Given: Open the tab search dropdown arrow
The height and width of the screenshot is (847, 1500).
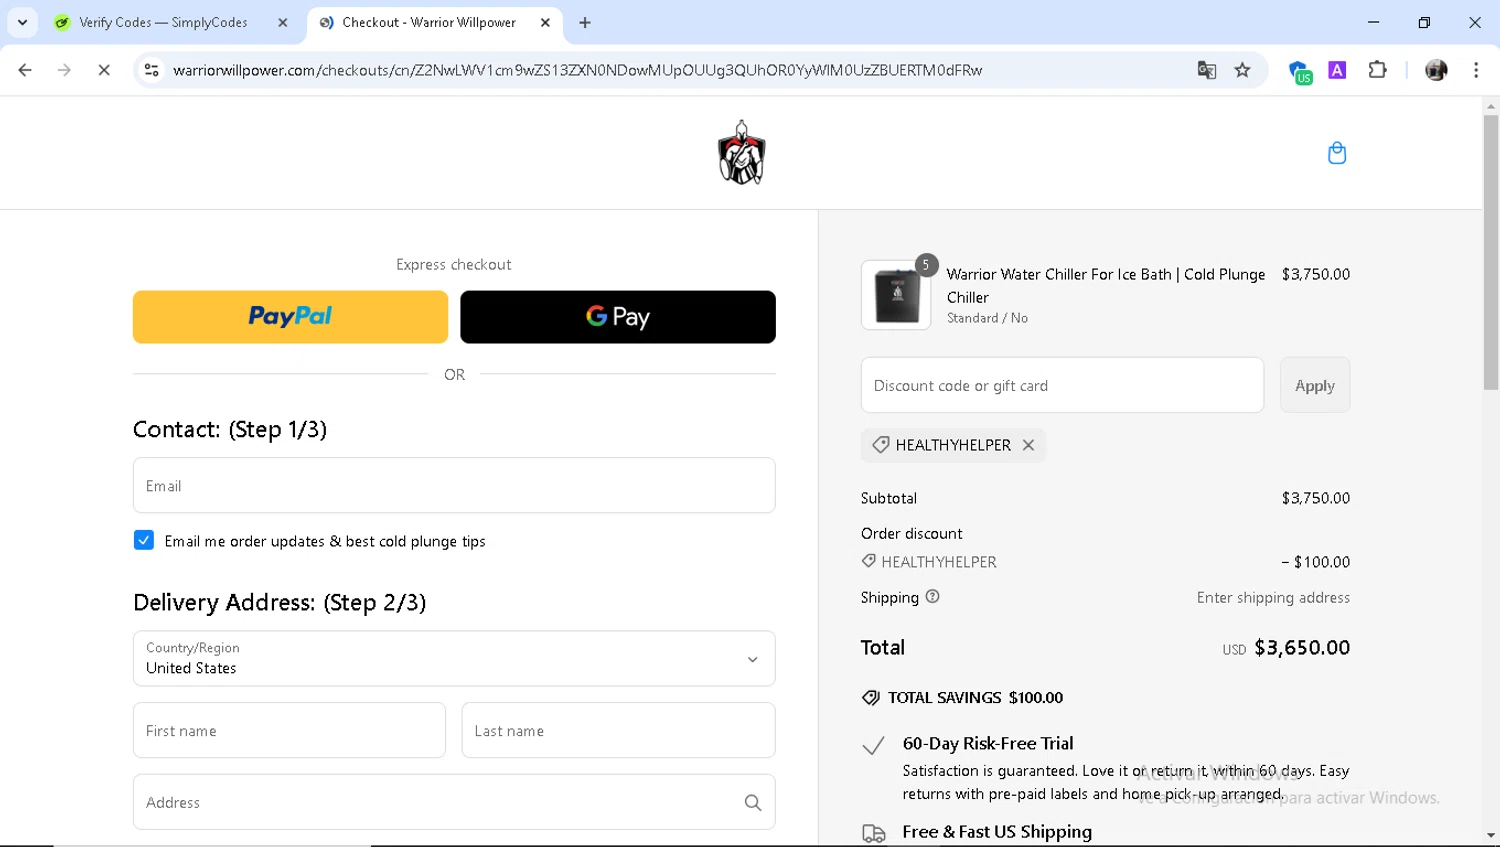Looking at the screenshot, I should tap(22, 22).
